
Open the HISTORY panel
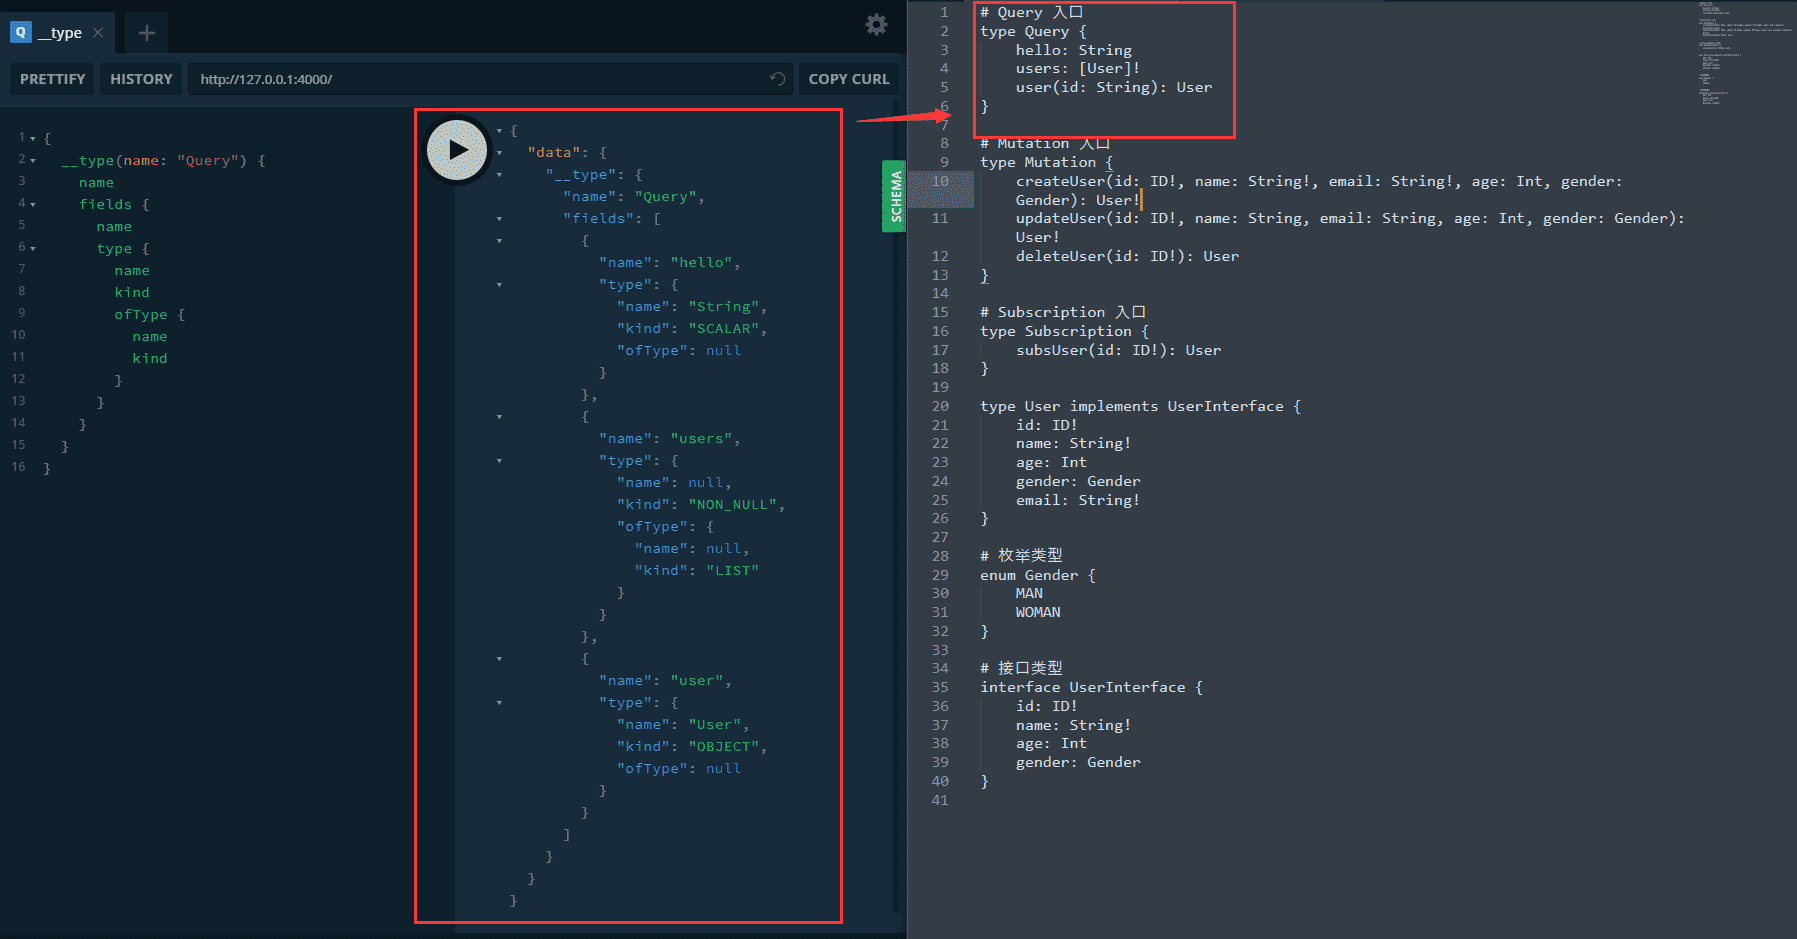click(141, 79)
